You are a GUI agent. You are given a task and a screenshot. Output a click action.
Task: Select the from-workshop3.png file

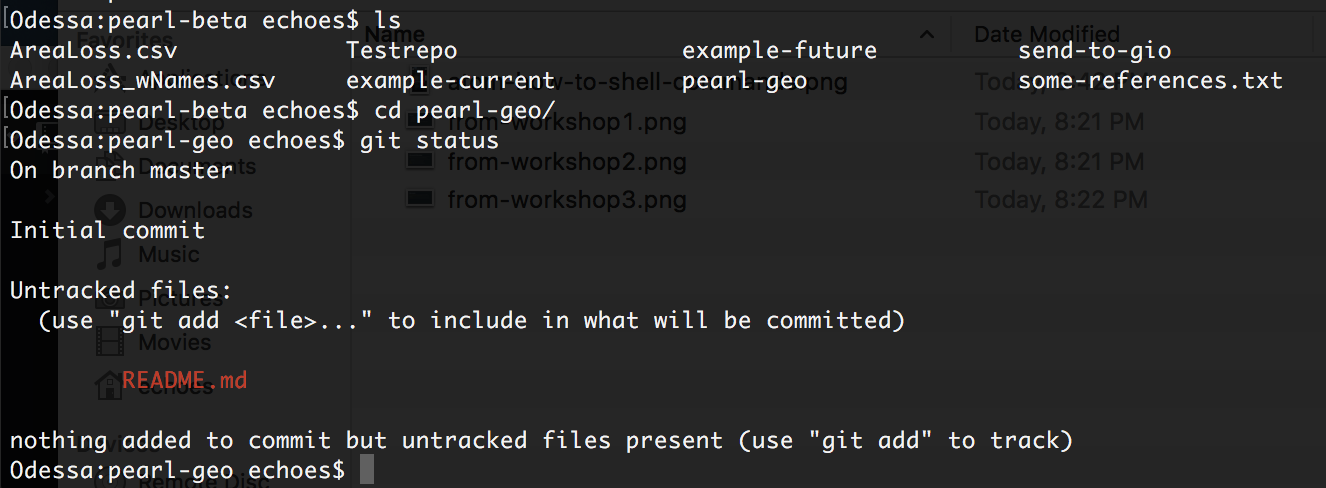pos(567,199)
